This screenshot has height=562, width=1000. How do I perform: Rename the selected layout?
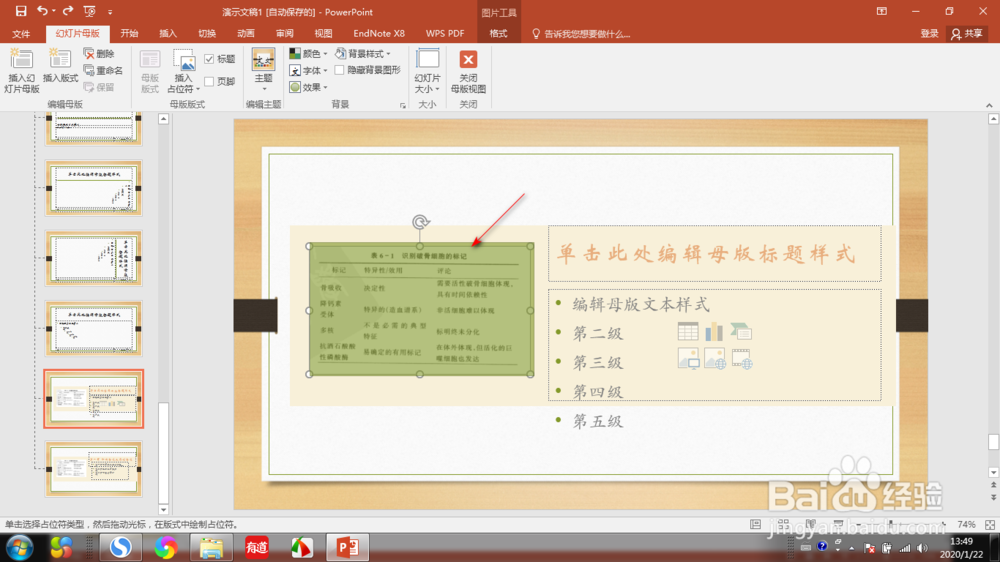point(103,70)
